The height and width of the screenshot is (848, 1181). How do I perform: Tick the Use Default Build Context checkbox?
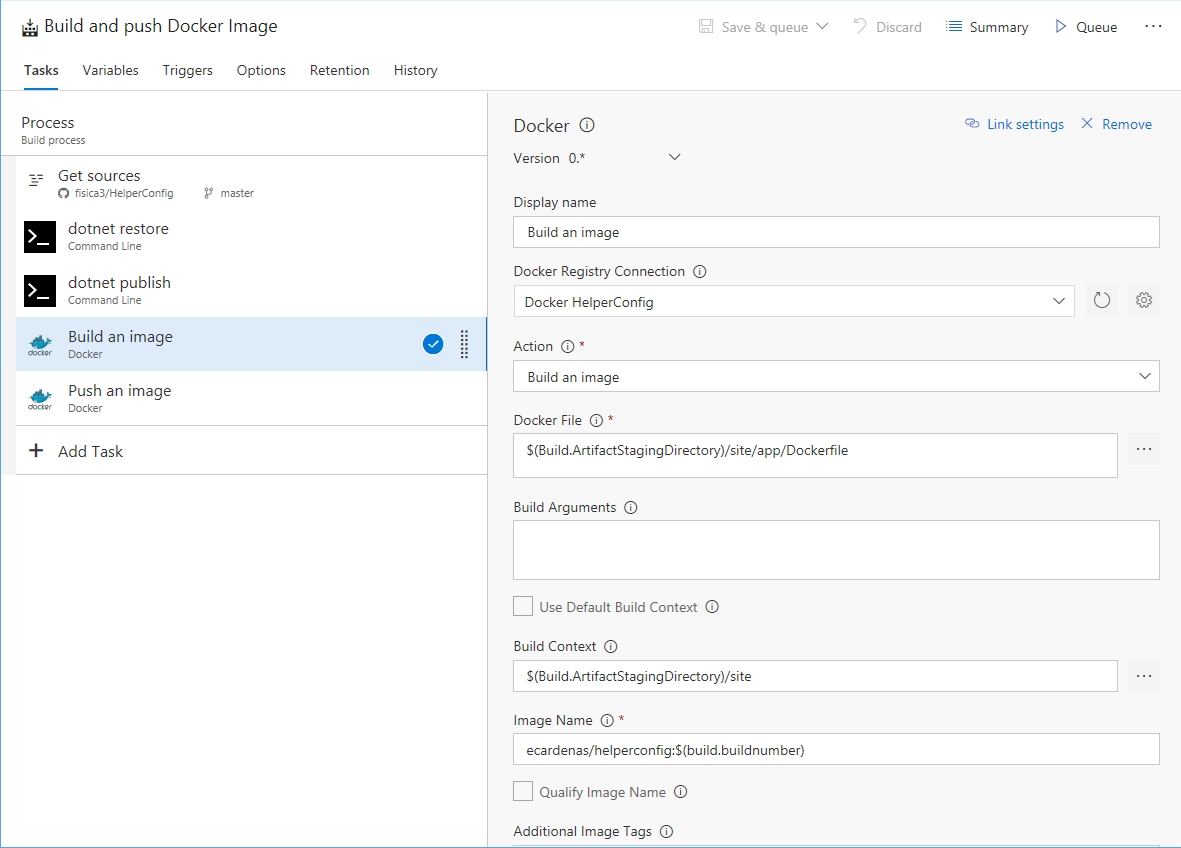pyautogui.click(x=523, y=606)
